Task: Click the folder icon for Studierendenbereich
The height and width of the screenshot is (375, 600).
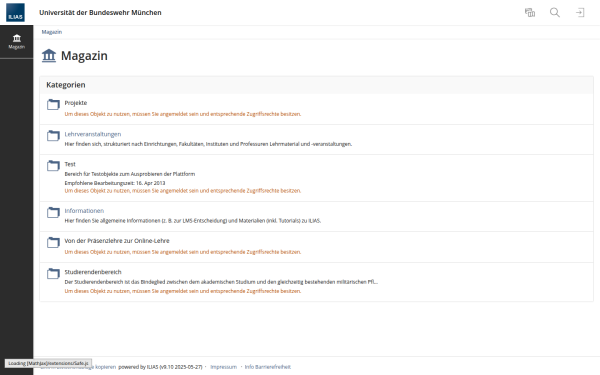Action: tap(53, 274)
